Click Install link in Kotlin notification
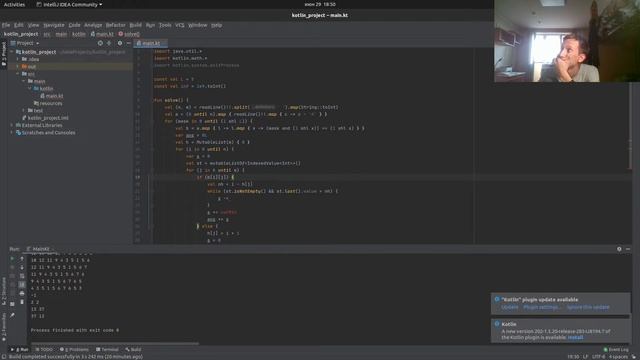 [576, 337]
